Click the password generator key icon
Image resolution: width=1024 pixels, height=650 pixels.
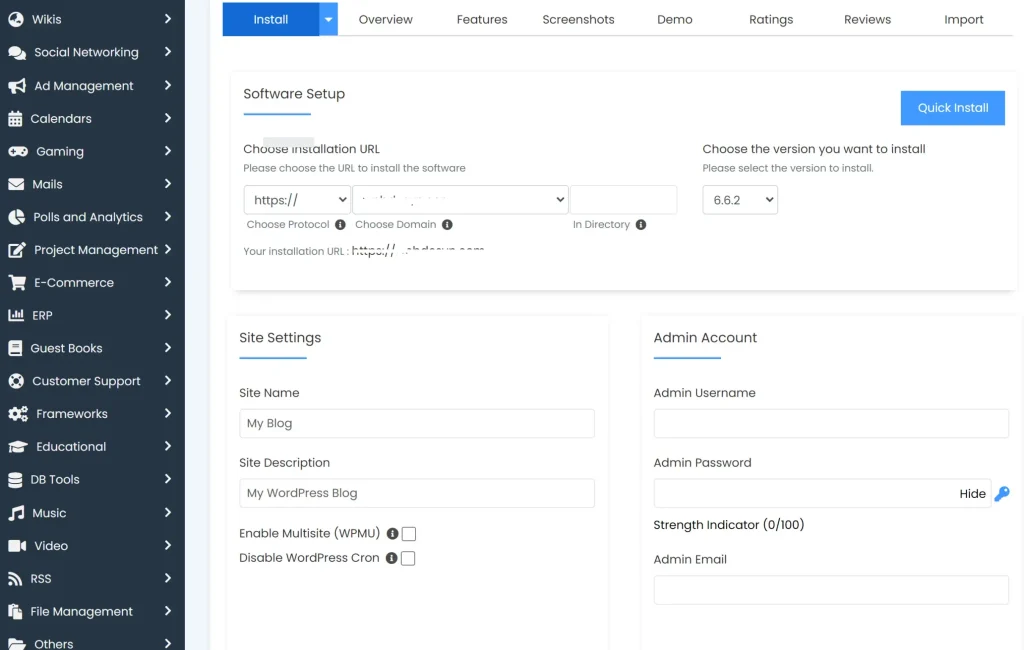pos(1002,493)
